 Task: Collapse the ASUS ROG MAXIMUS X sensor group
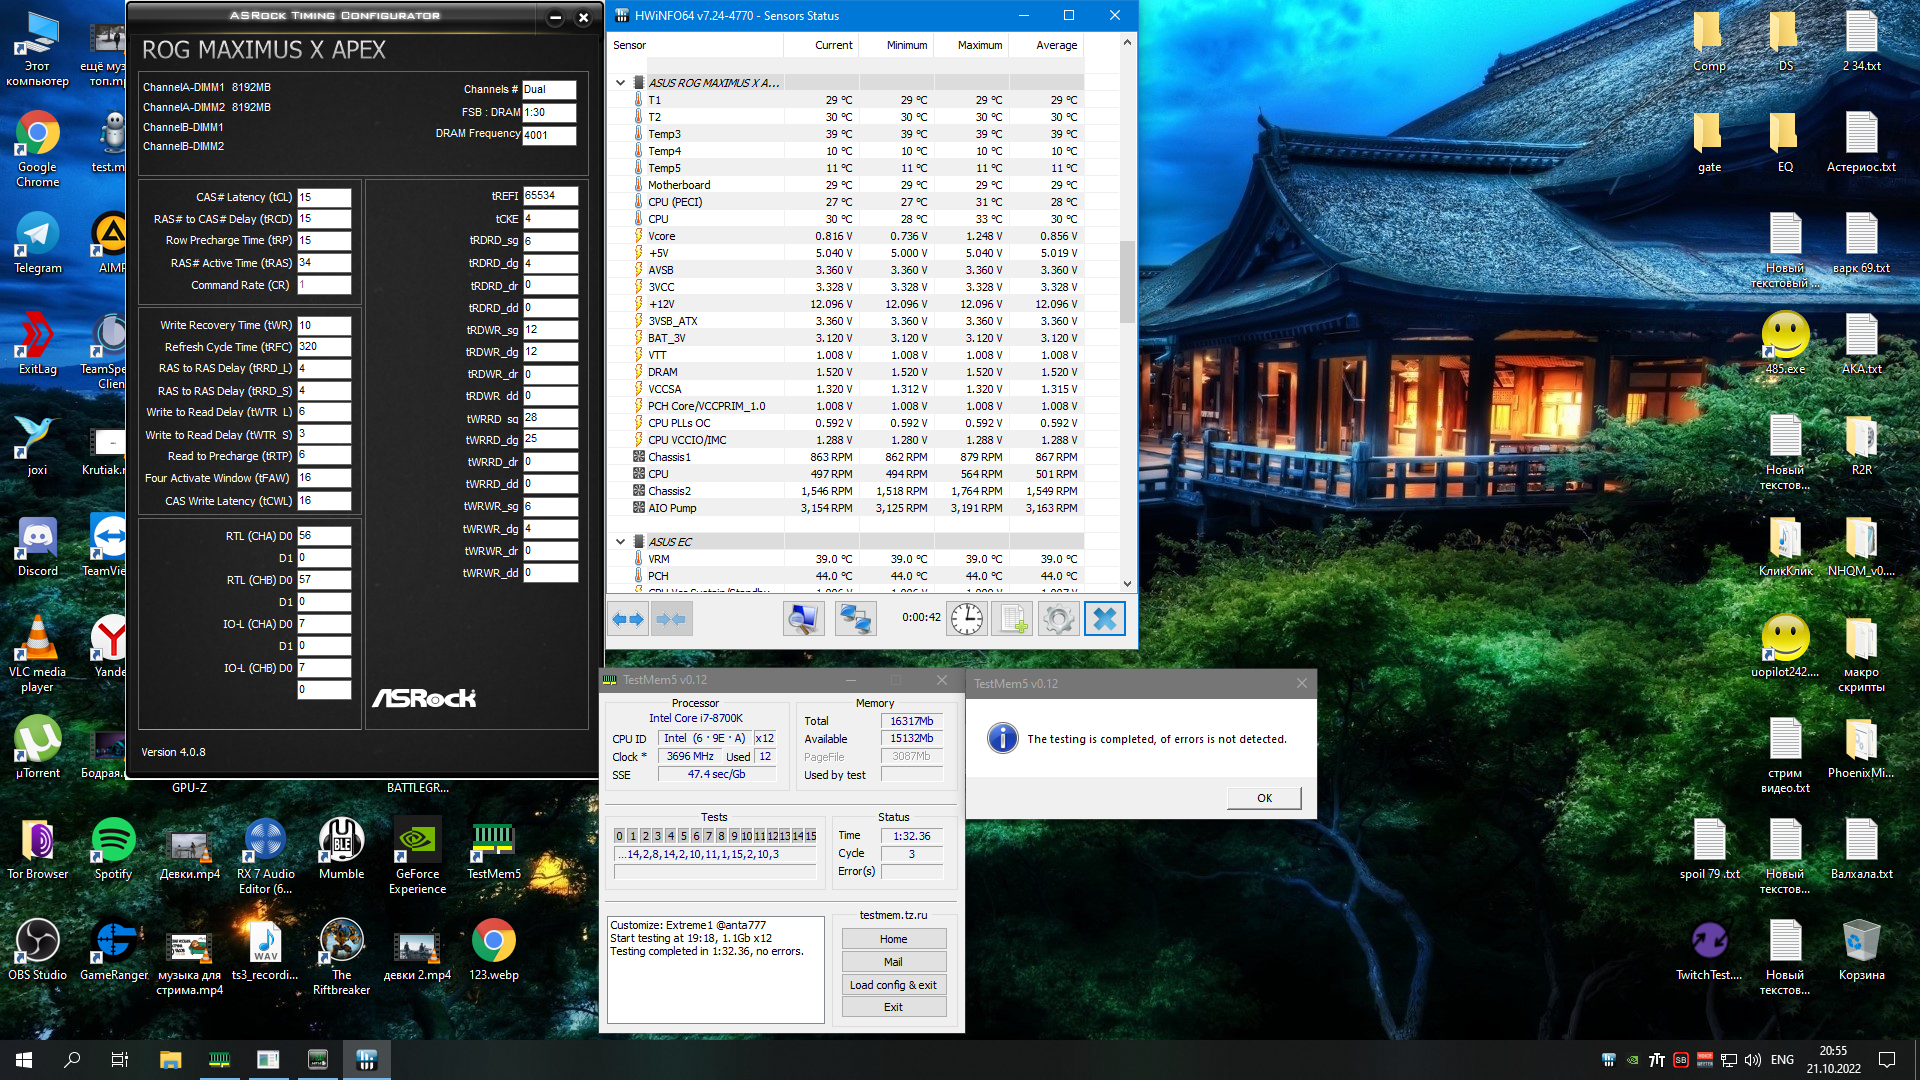(620, 83)
